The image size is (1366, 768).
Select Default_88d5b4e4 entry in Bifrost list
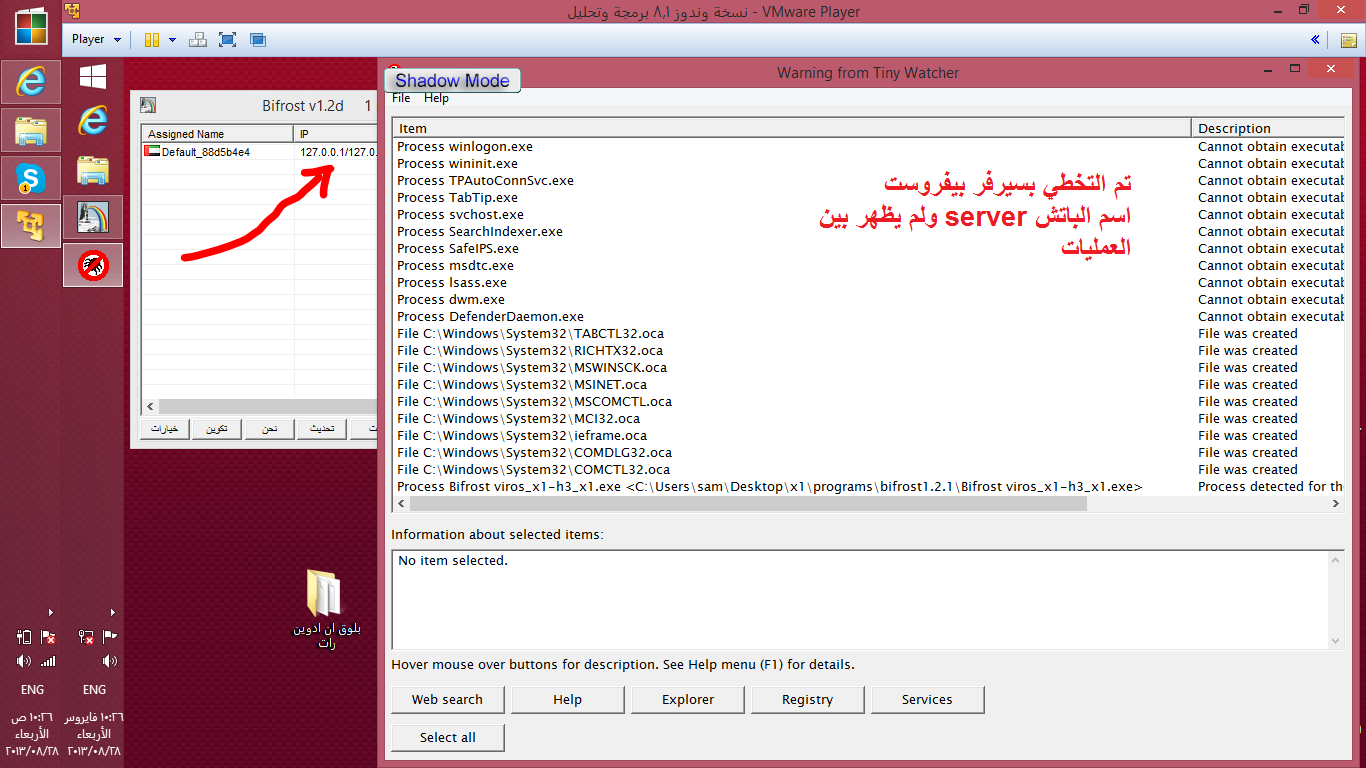click(205, 152)
